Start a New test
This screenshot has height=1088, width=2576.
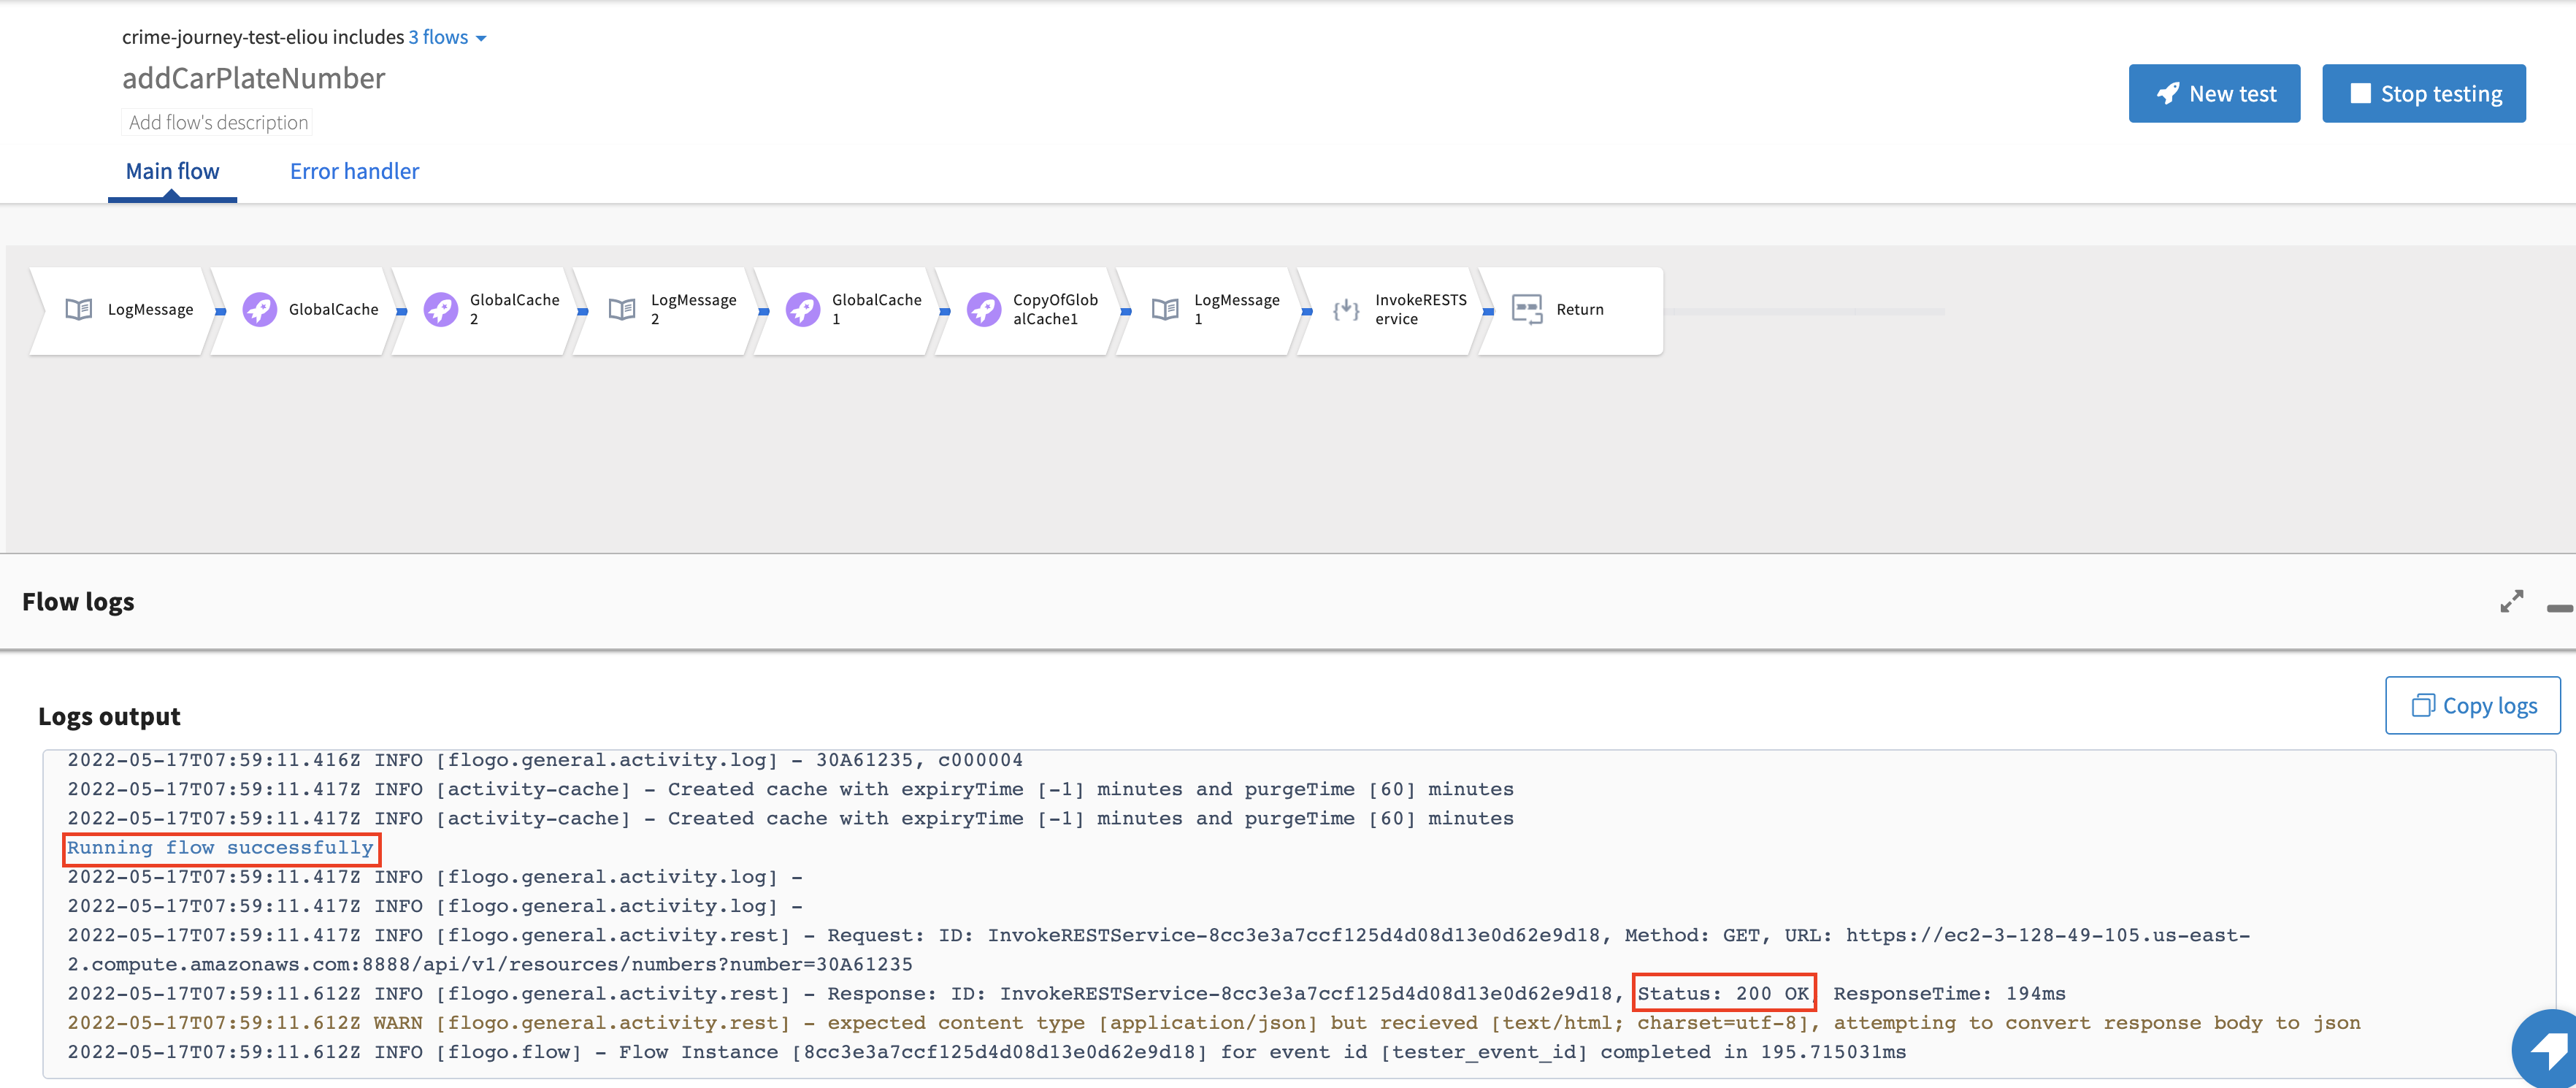(x=2214, y=93)
